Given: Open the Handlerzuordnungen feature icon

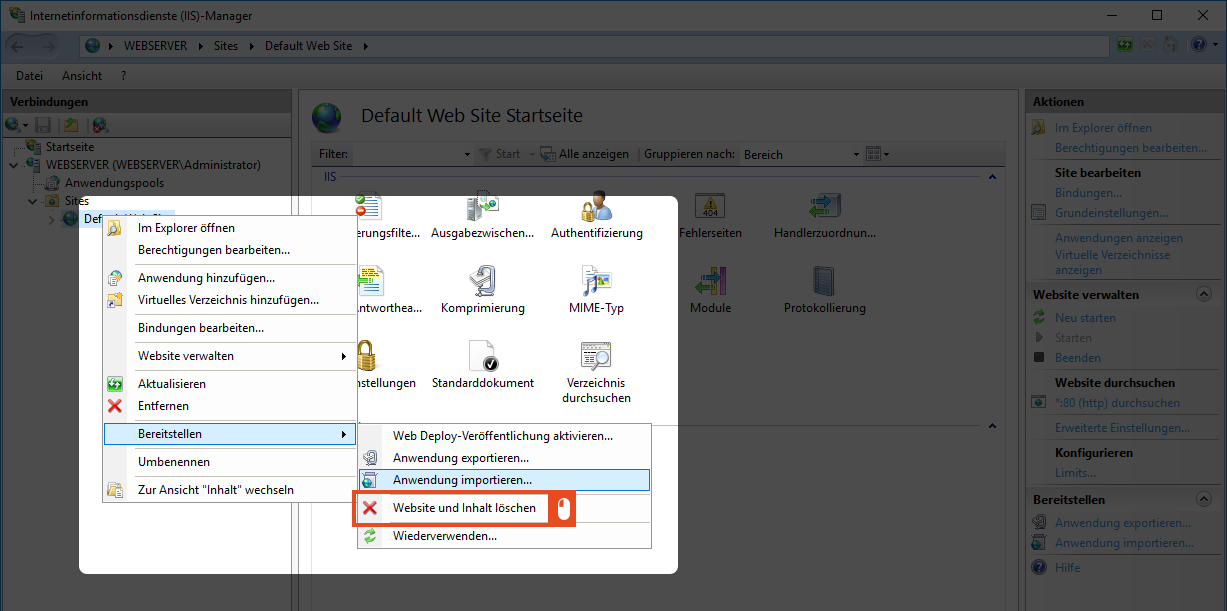Looking at the screenshot, I should point(824,210).
